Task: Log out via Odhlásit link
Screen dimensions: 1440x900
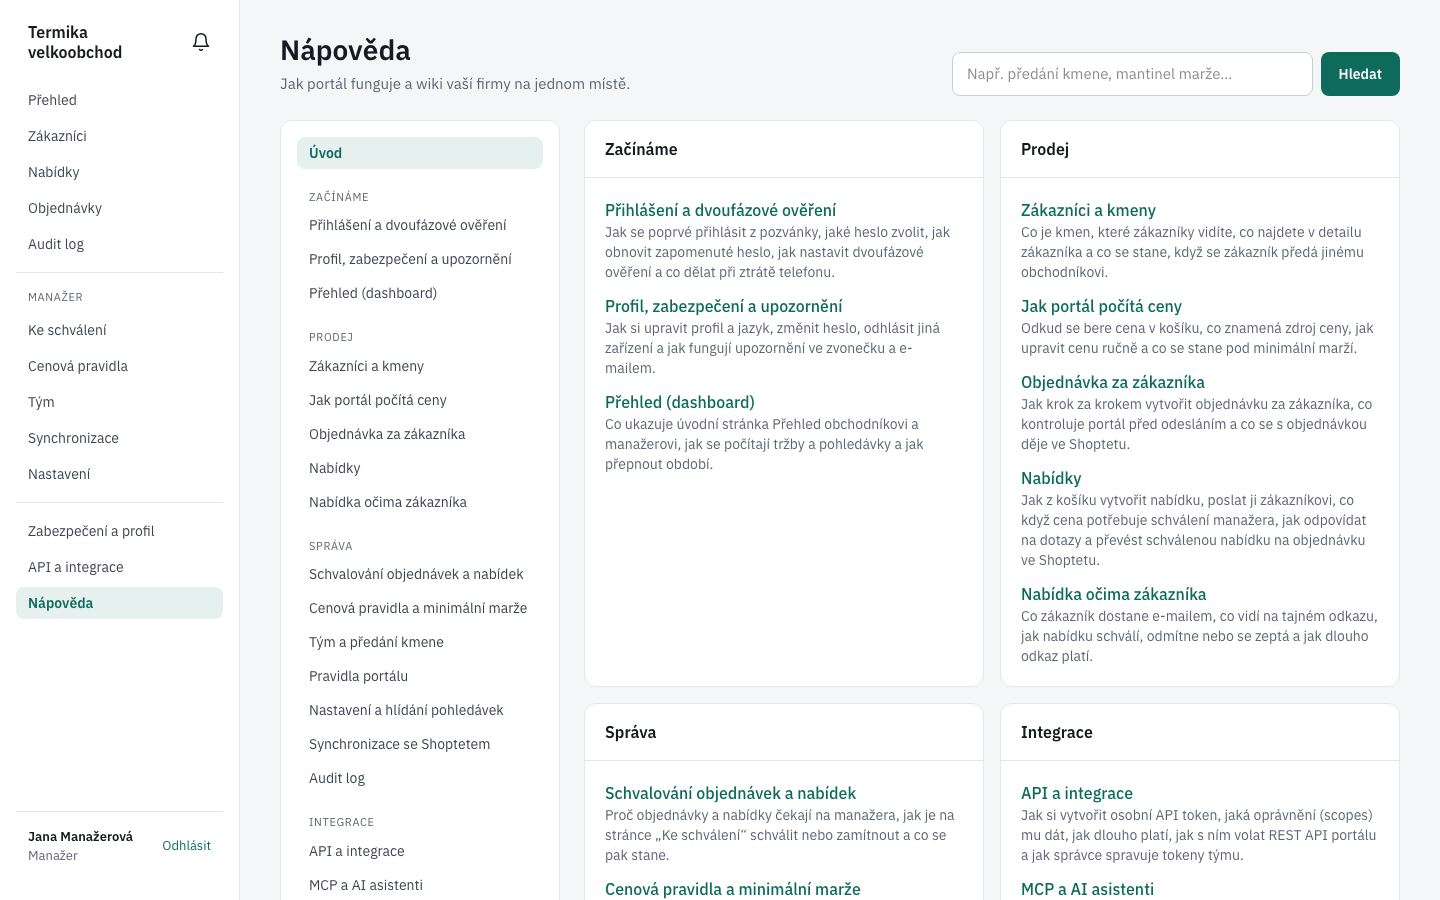Action: pos(186,845)
